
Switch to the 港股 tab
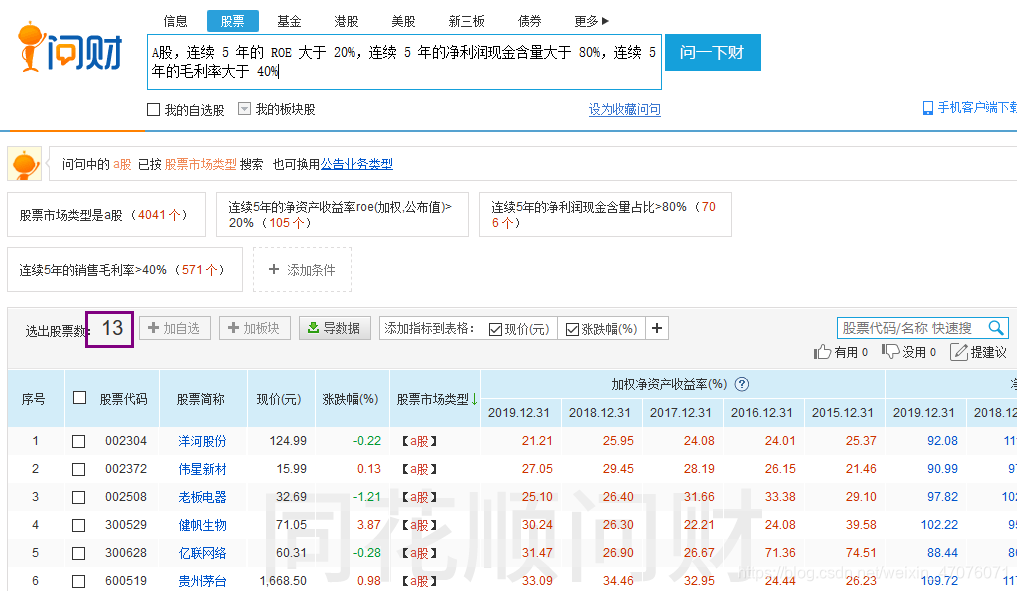pyautogui.click(x=346, y=21)
